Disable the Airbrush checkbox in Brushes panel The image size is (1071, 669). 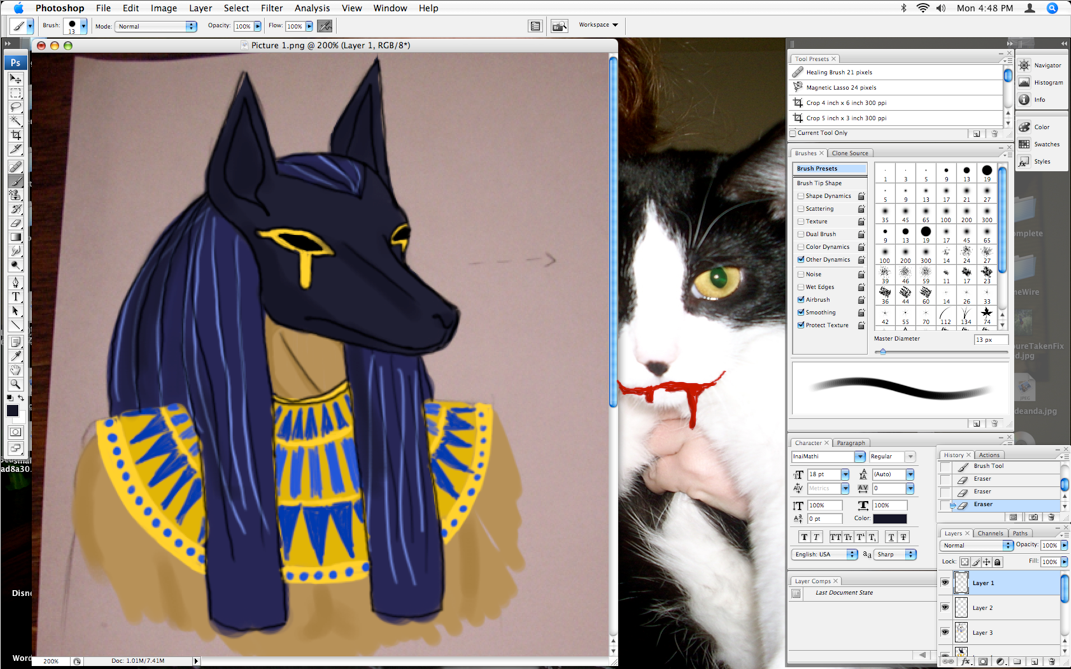[x=801, y=299]
